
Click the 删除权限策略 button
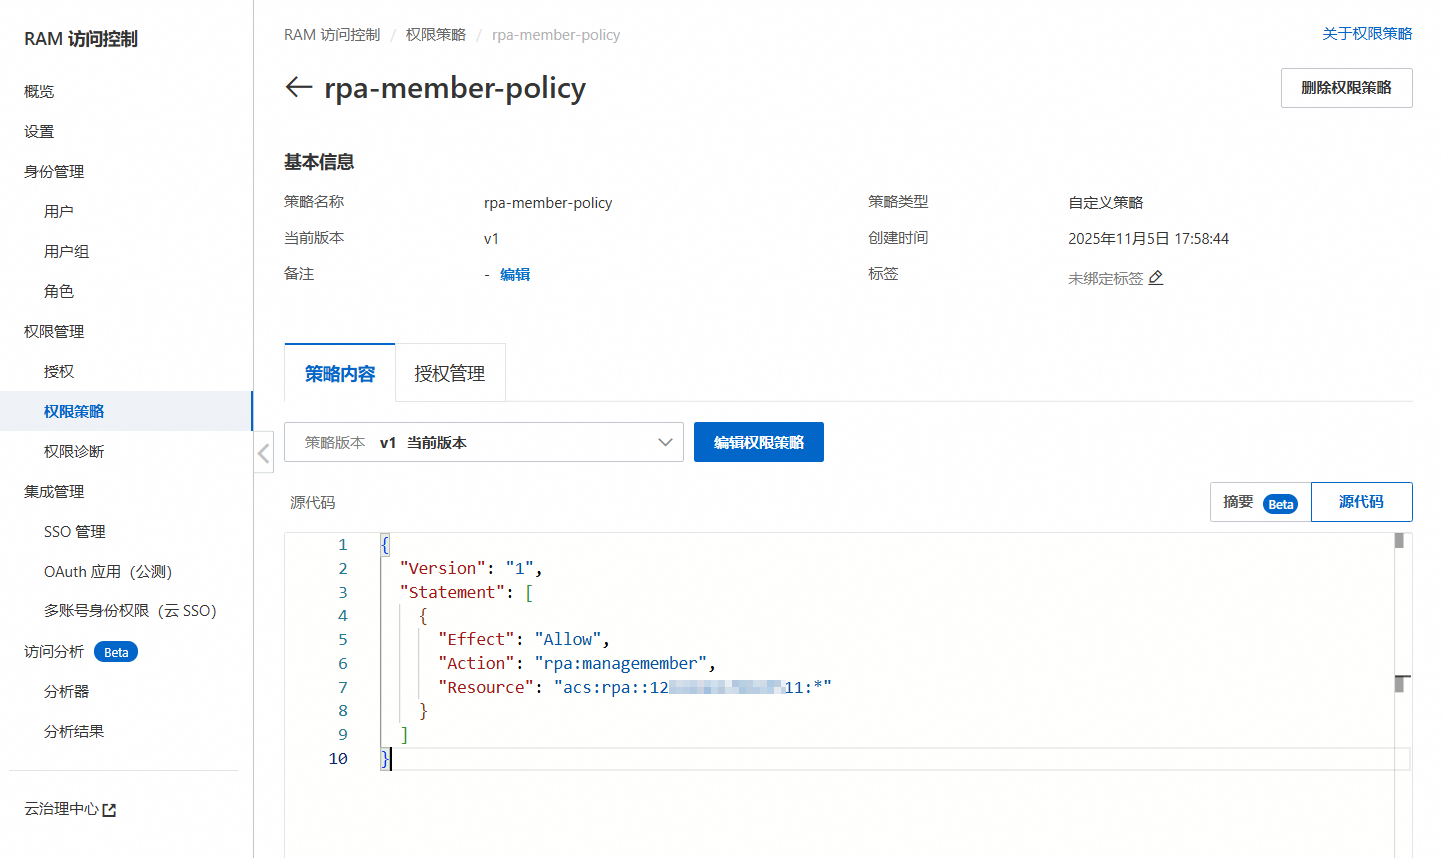1346,88
